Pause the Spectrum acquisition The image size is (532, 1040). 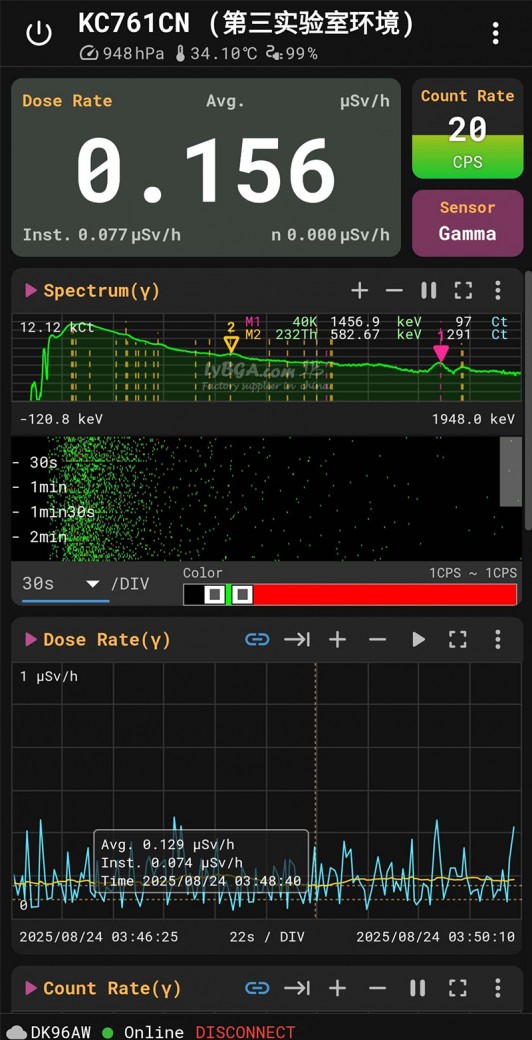(429, 290)
